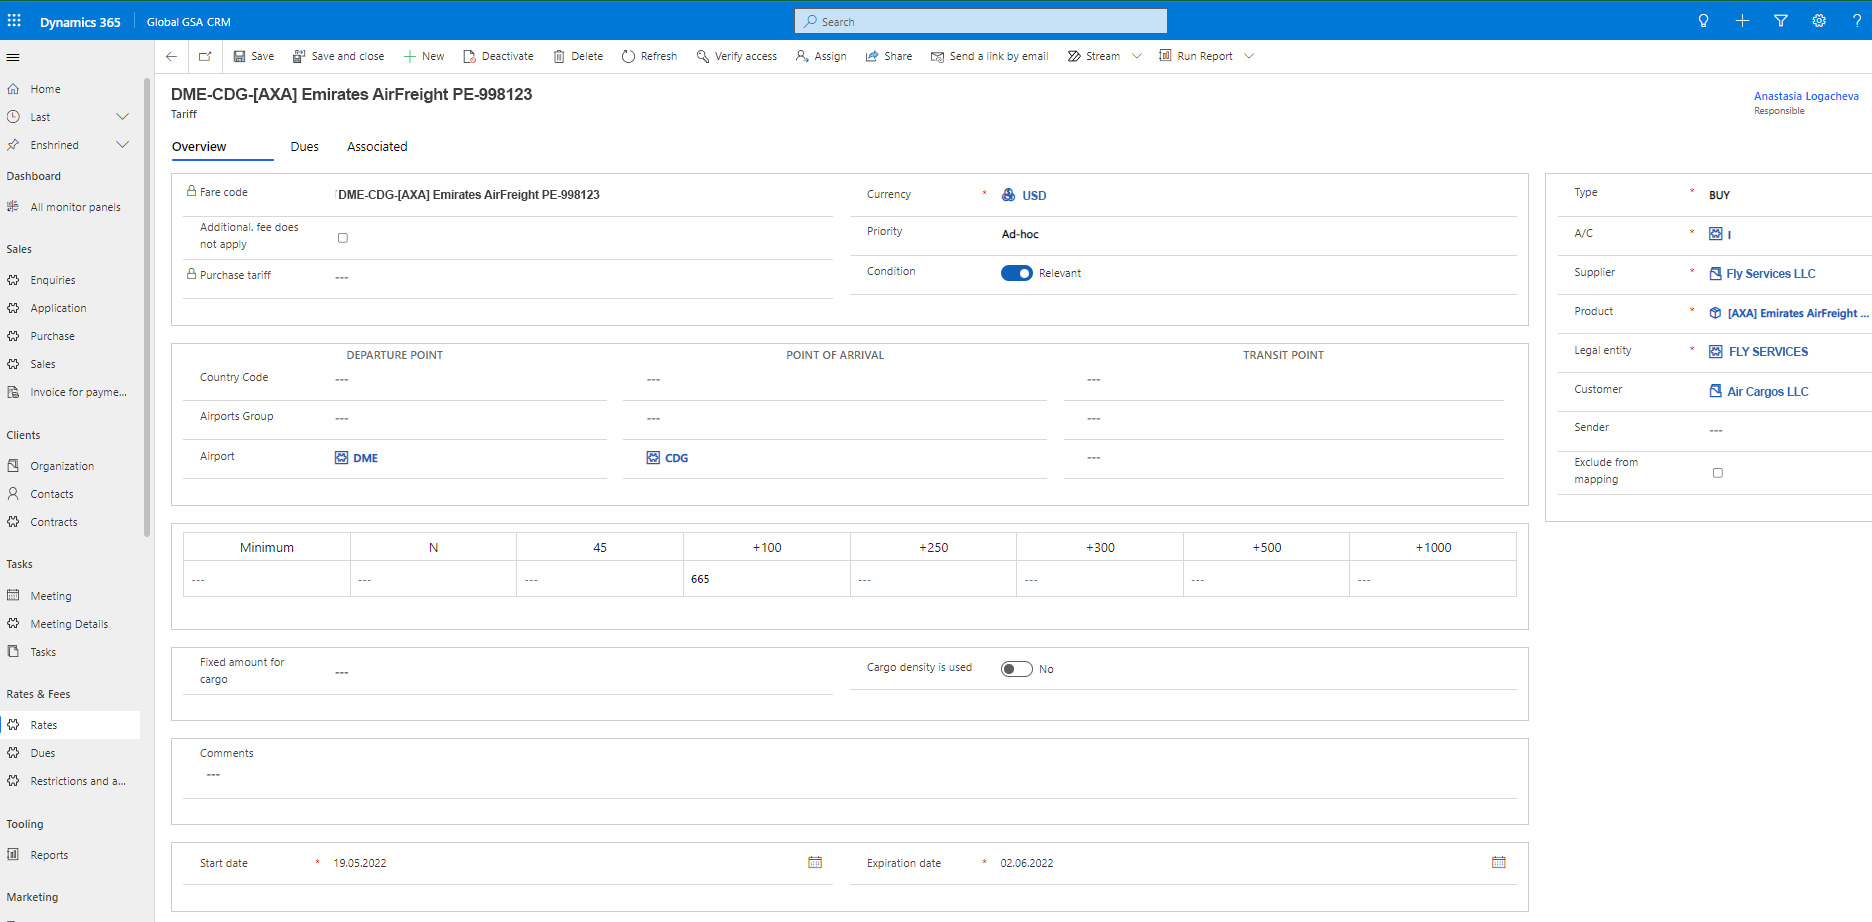Open the advanced find filter icon
Screen dimensions: 1872x922
1780,21
